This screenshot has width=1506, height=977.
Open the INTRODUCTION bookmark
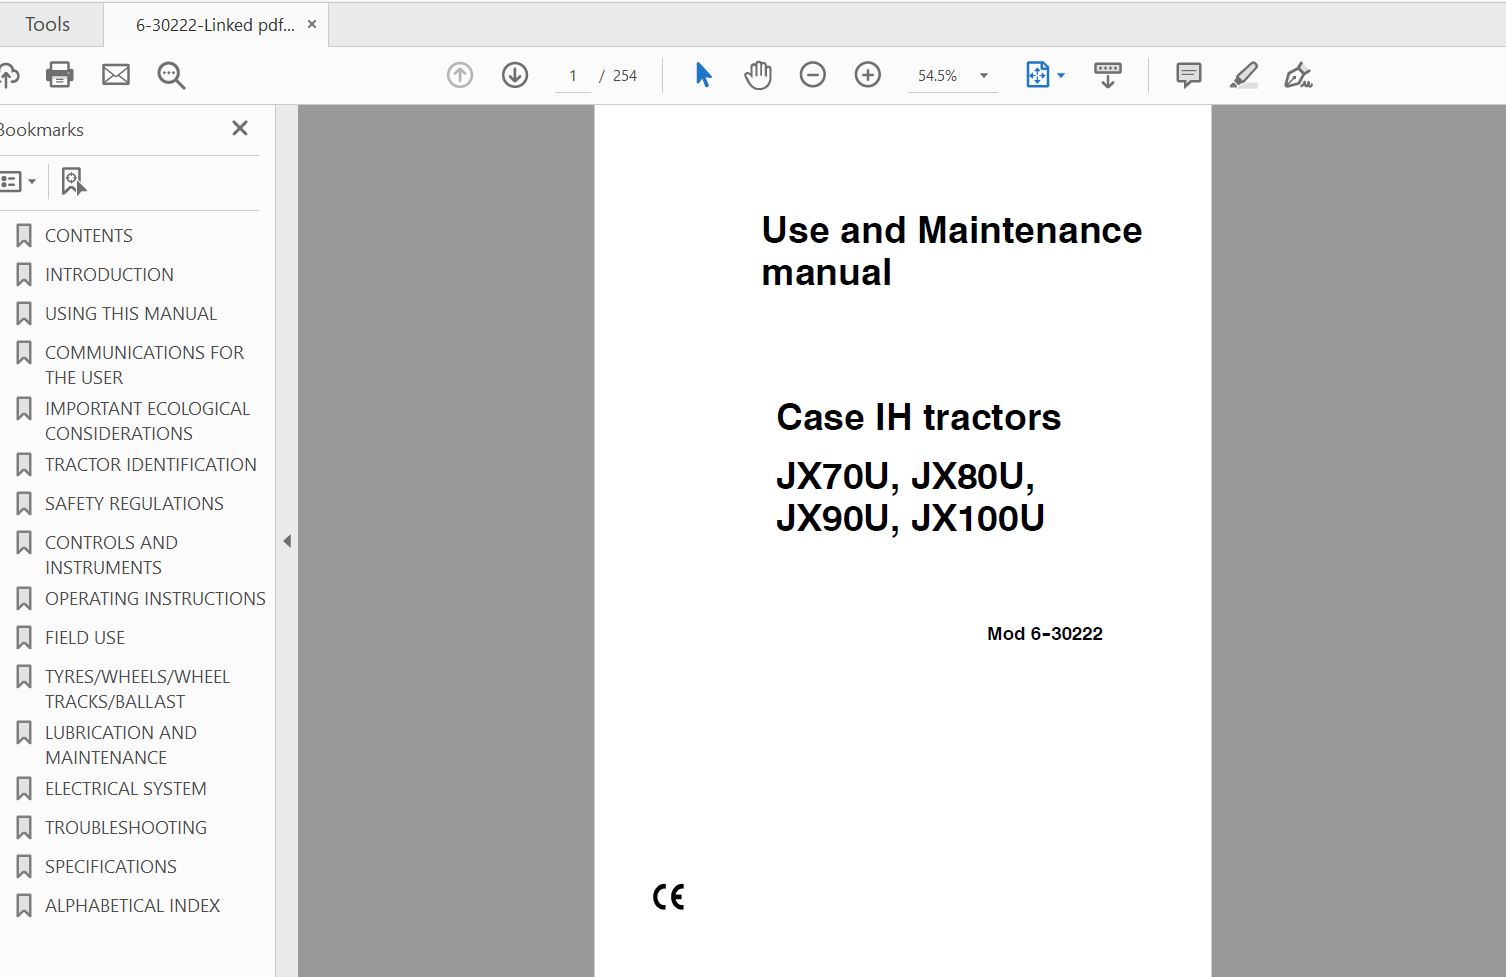tap(109, 274)
